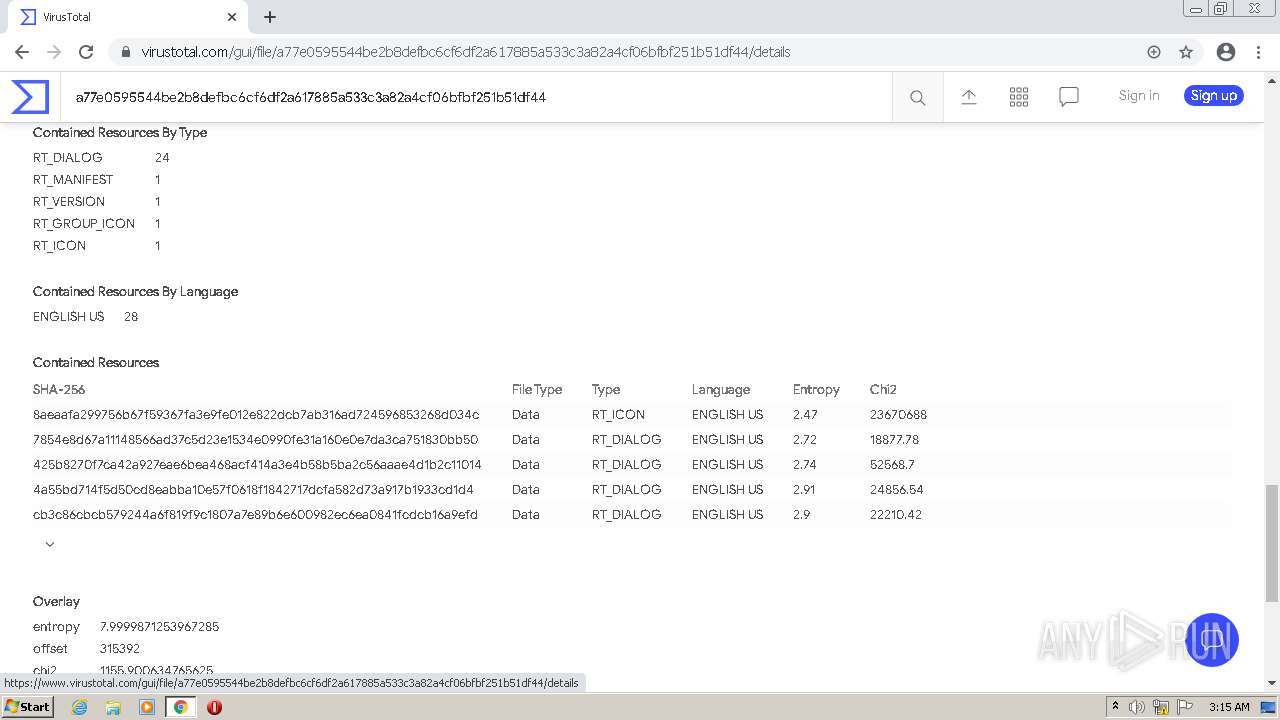Click the Start button
Image resolution: width=1280 pixels, height=720 pixels.
[27, 707]
